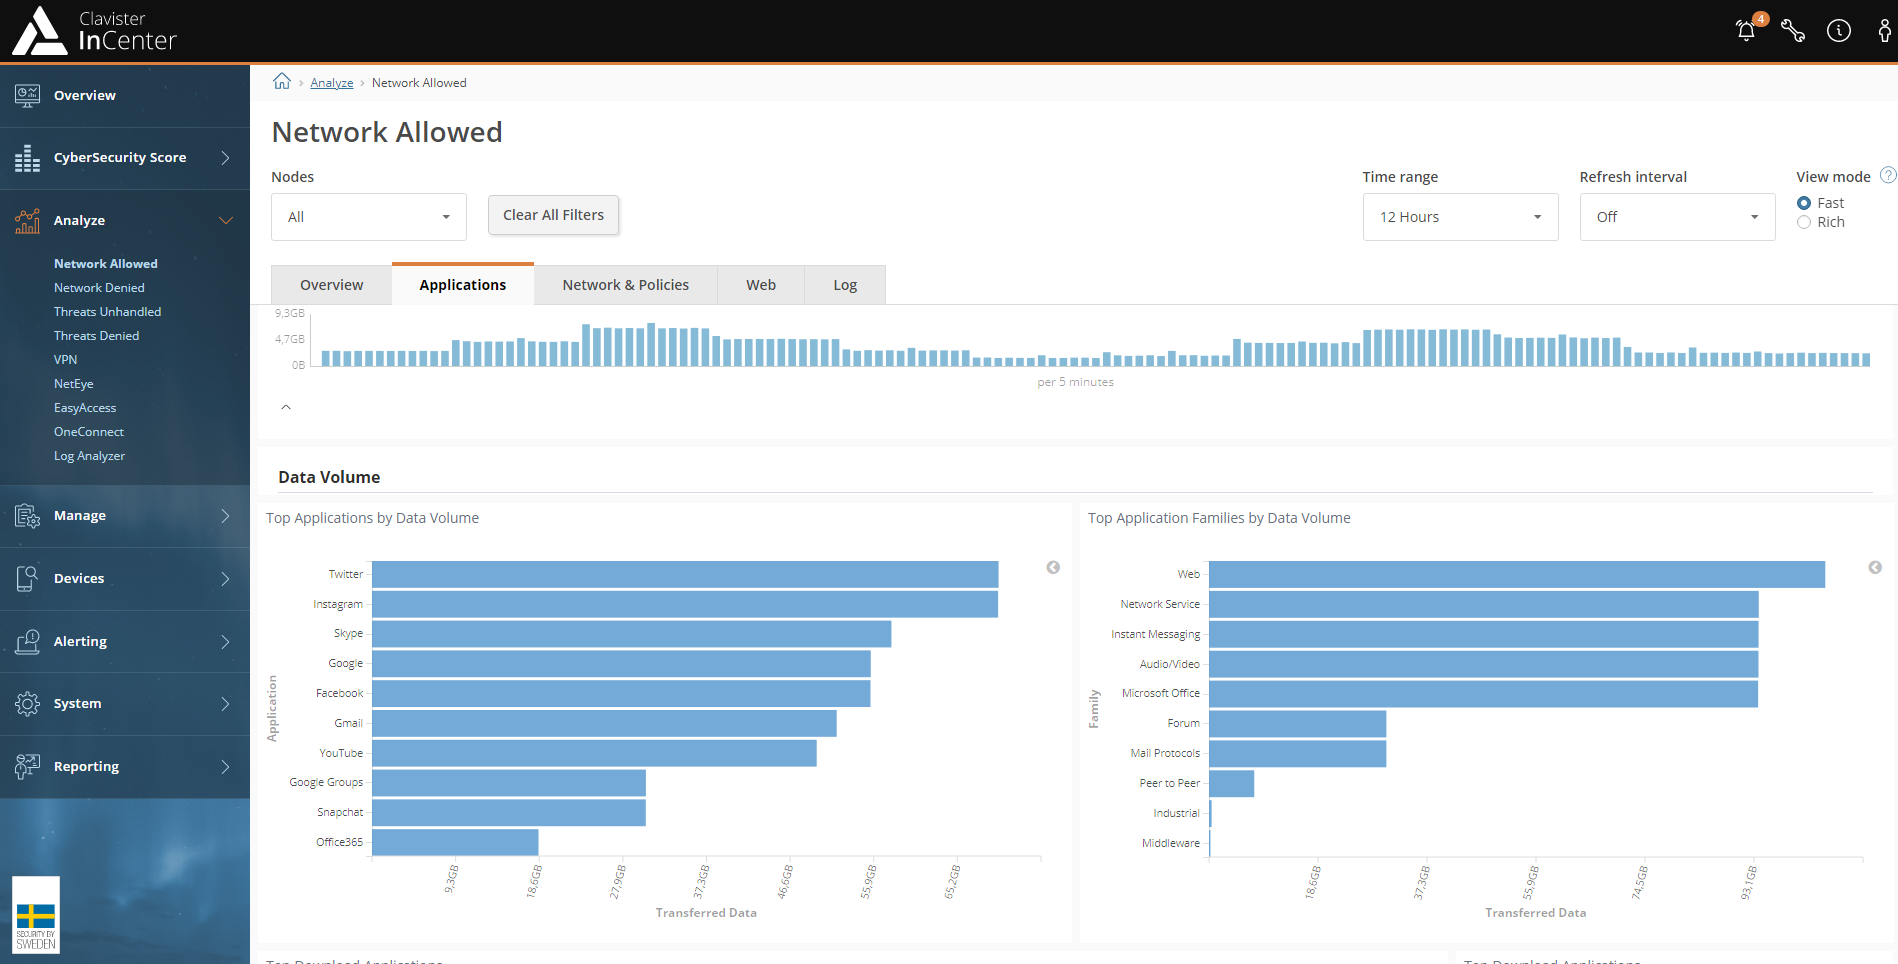Collapse the Analyze menu chevron
This screenshot has height=964, width=1898.
click(226, 221)
